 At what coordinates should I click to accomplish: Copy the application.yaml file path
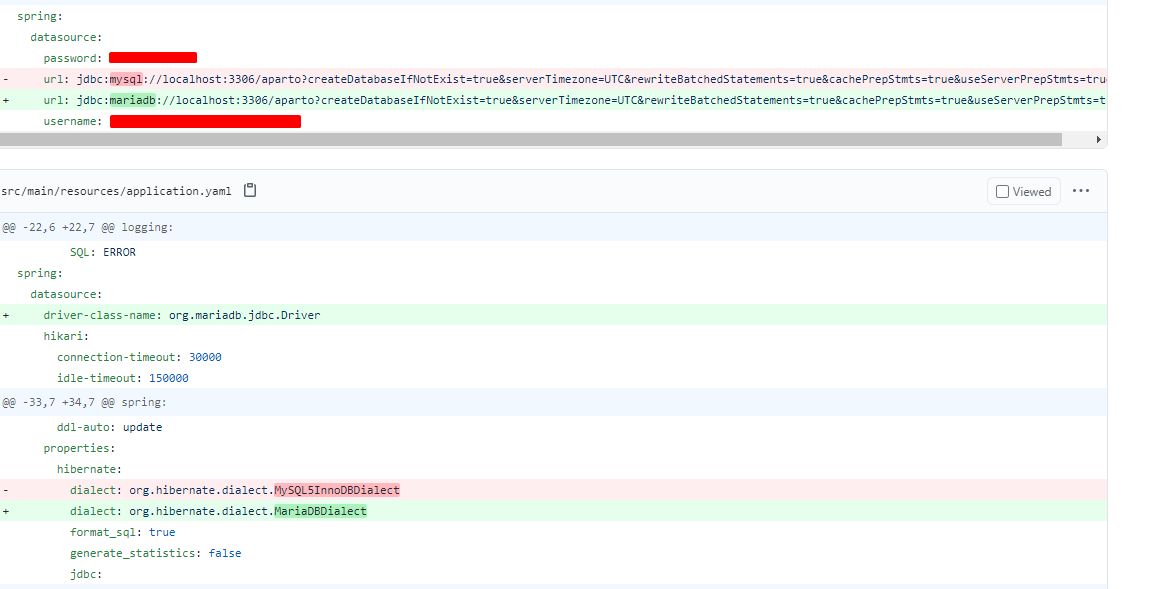tap(250, 191)
